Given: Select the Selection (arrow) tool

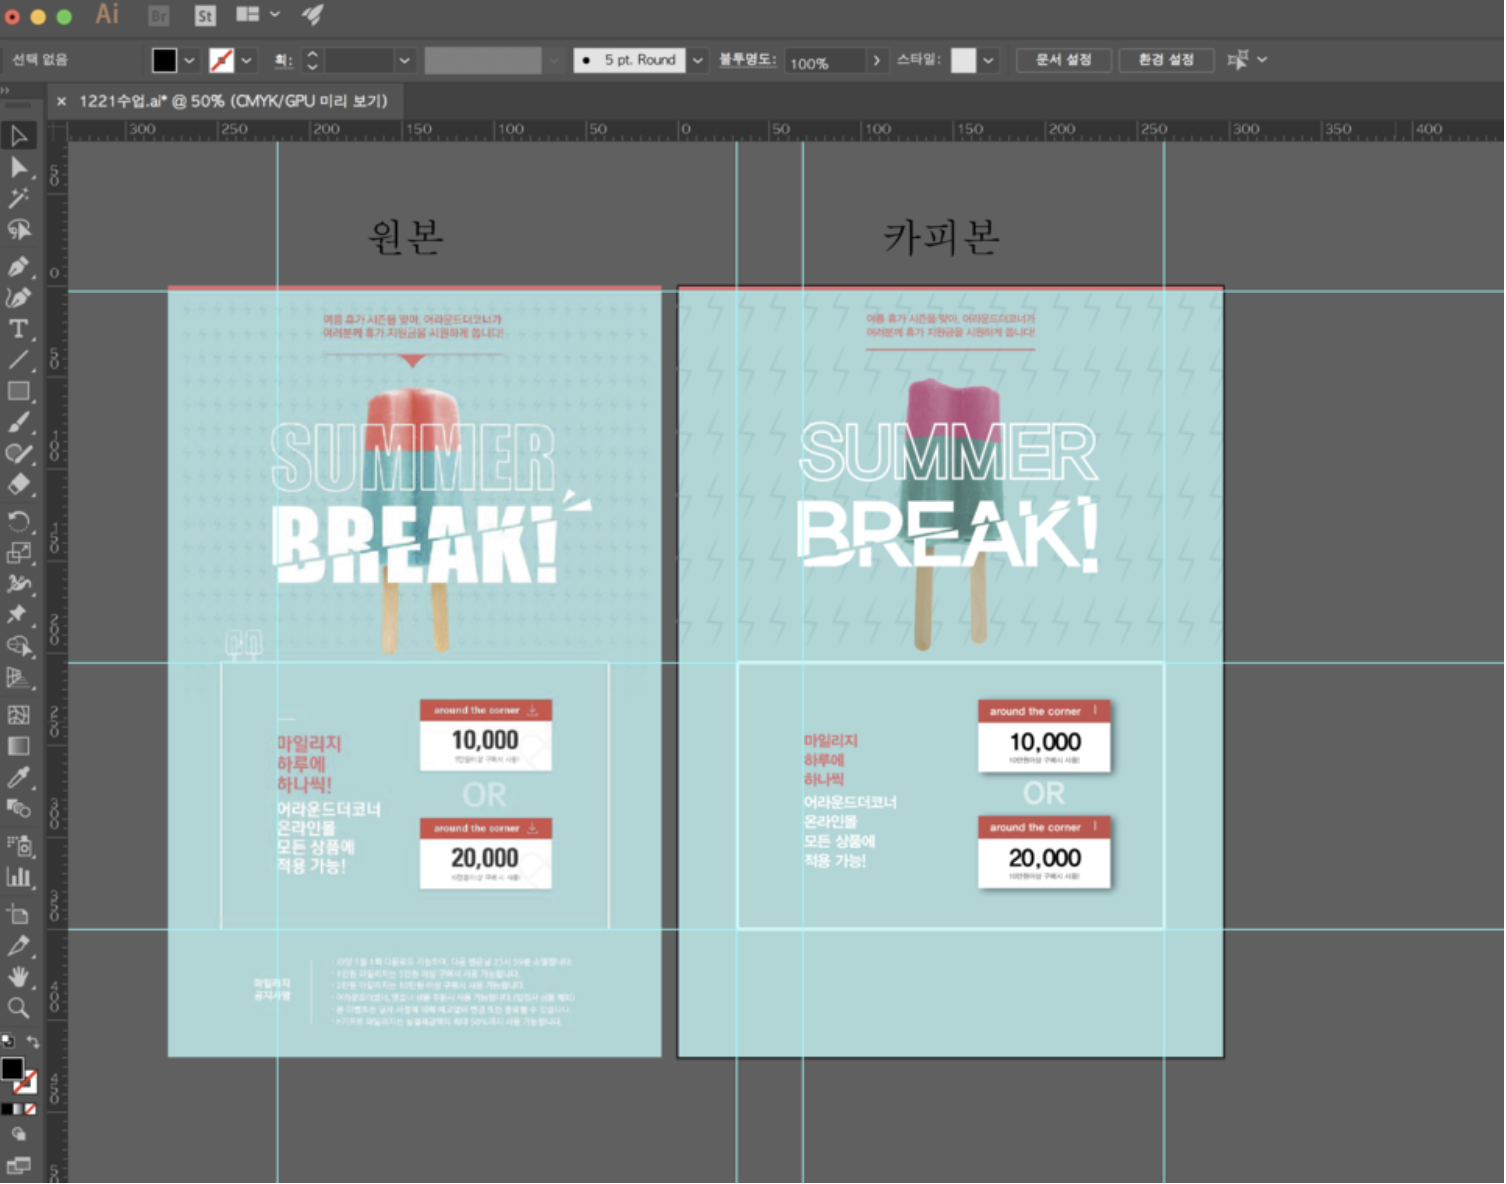Looking at the screenshot, I should pos(18,135).
